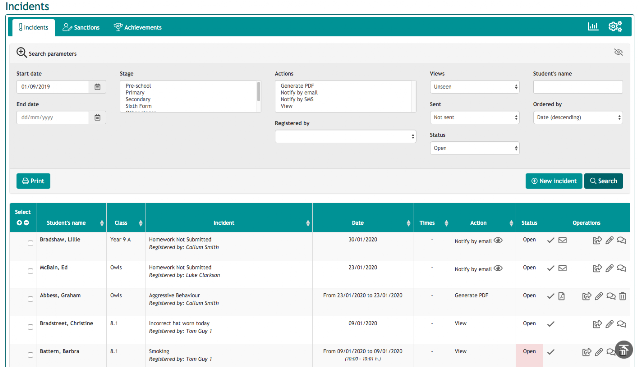This screenshot has height=367, width=640.
Task: Open the Ordered by dropdown
Action: (x=578, y=118)
